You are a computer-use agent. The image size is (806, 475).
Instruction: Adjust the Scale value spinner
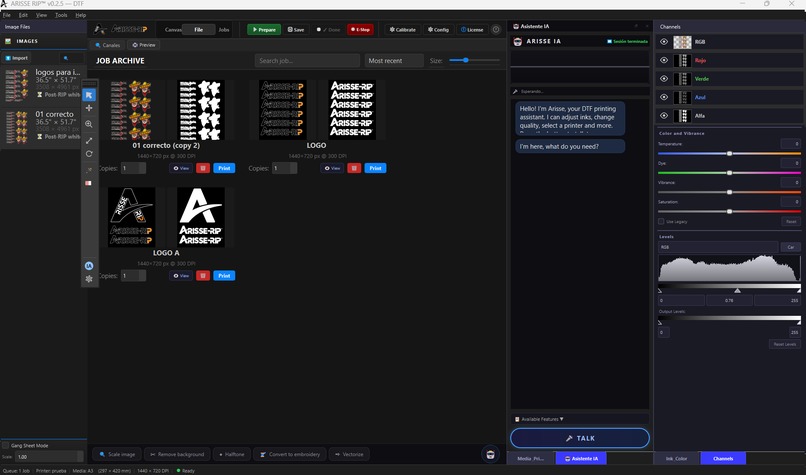point(80,456)
